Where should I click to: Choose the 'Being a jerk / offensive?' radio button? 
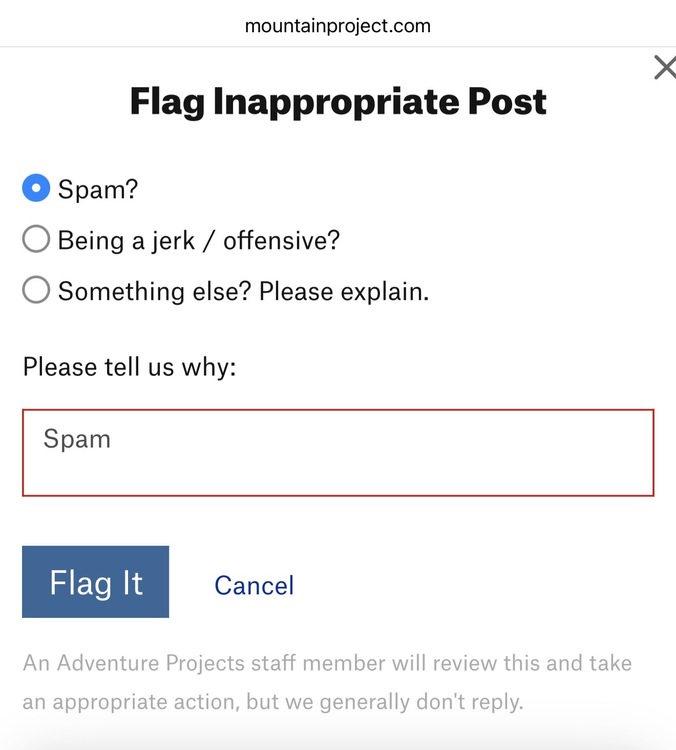[36, 239]
